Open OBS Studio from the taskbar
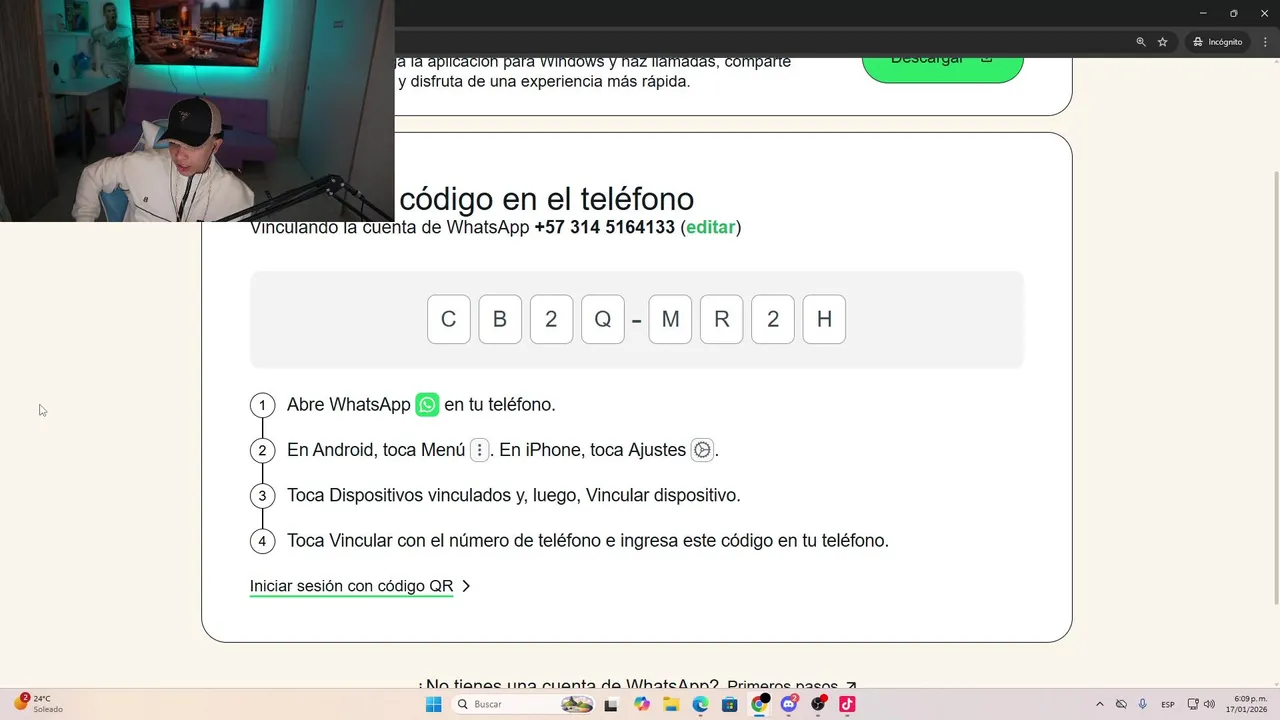1280x720 pixels. point(818,704)
